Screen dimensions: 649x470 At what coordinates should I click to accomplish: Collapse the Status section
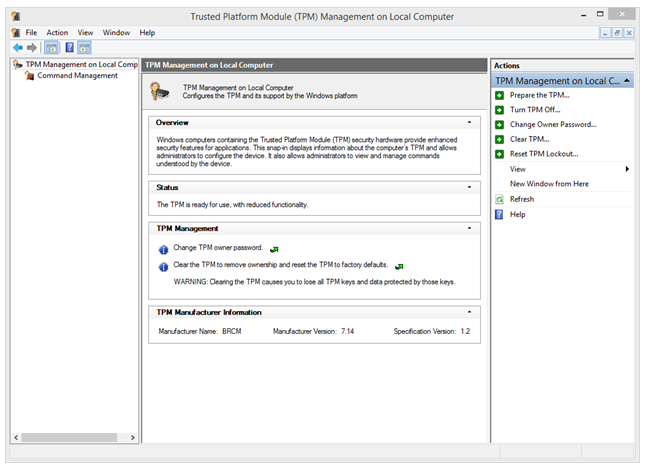(471, 187)
